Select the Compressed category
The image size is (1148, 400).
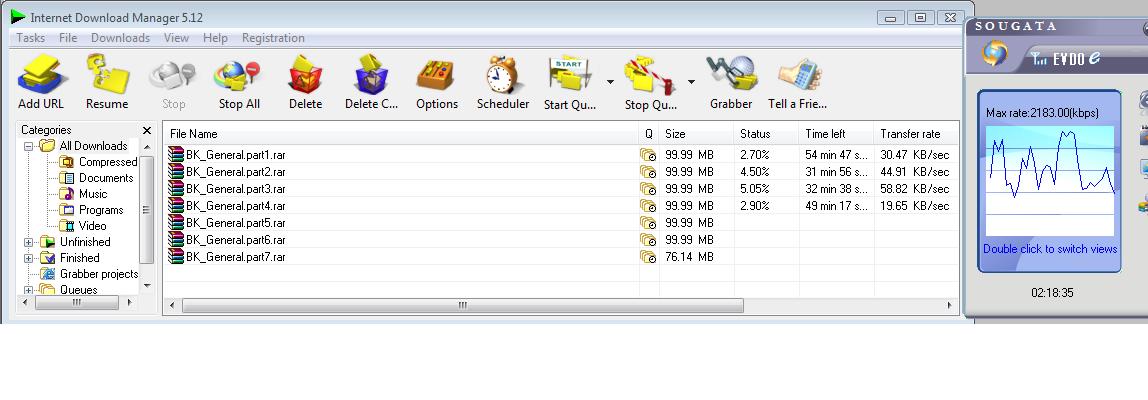108,162
